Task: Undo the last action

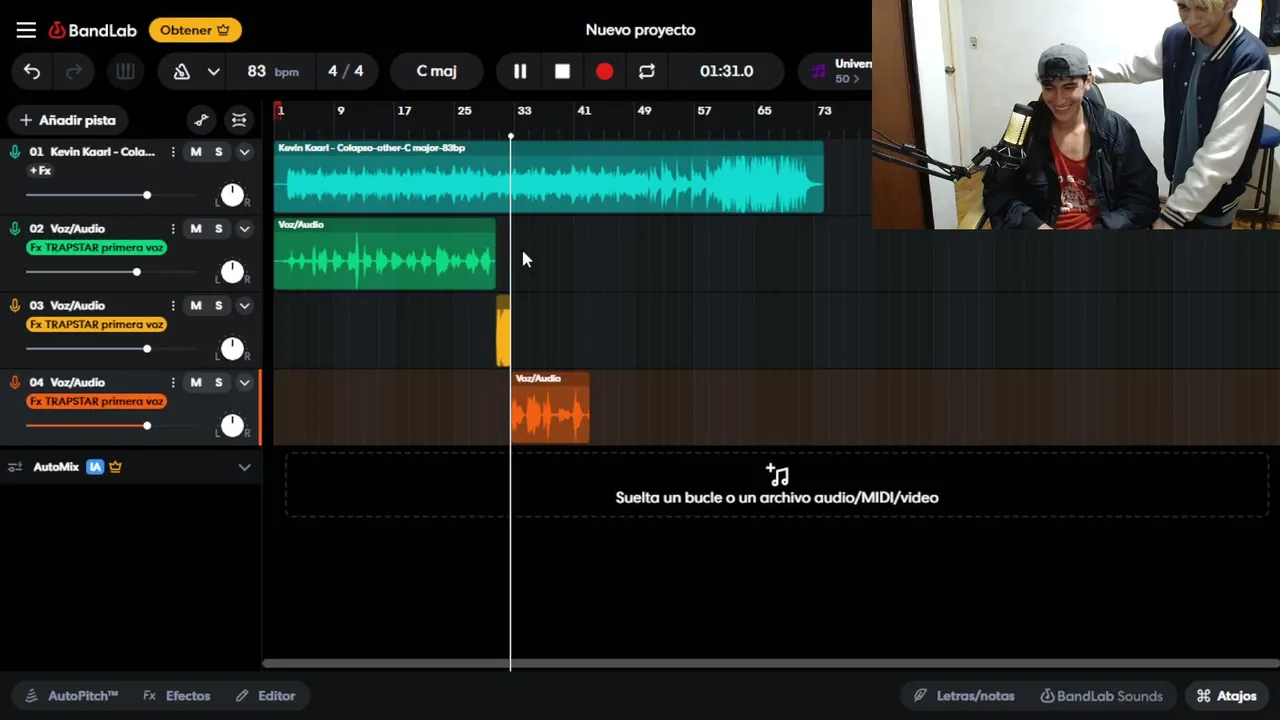Action: (x=32, y=71)
